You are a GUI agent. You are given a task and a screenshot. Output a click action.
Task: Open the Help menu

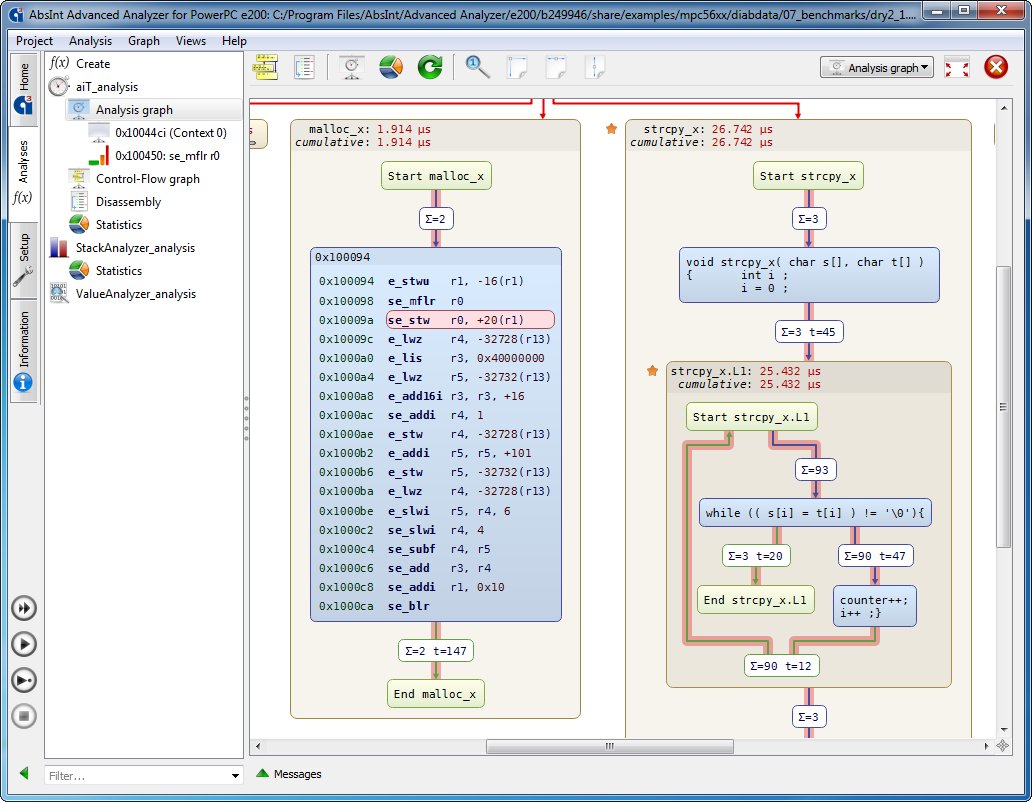tap(234, 41)
